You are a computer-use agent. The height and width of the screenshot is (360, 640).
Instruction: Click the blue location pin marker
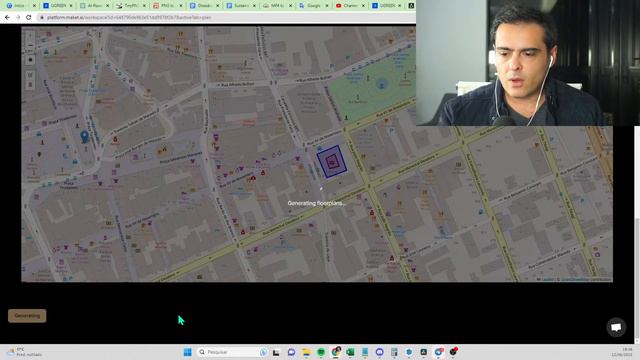coord(84,136)
